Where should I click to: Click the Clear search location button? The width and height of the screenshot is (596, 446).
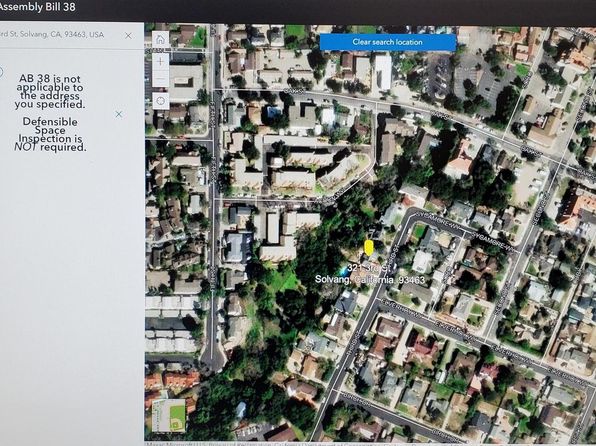[388, 42]
